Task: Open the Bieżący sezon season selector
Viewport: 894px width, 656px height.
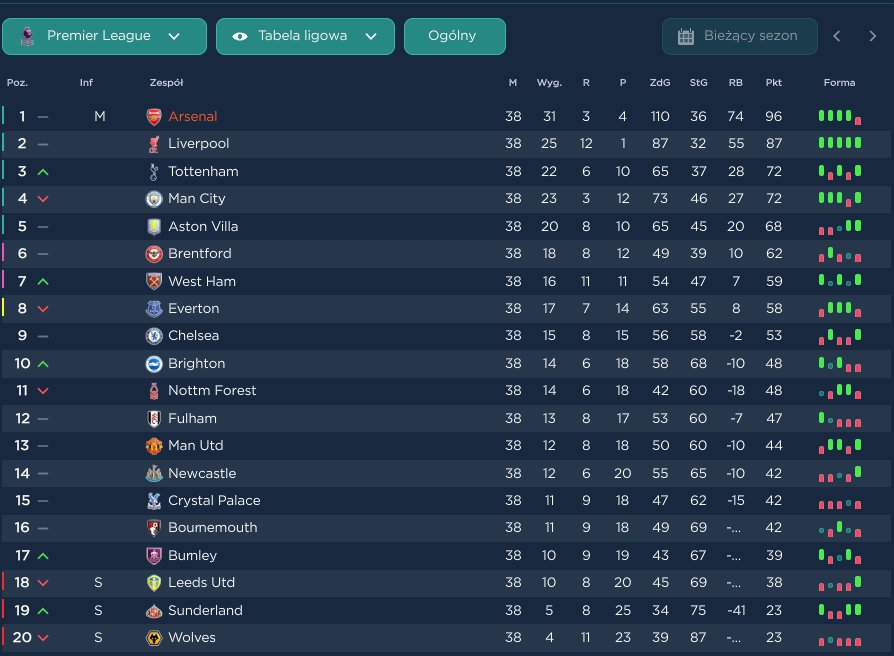Action: [739, 36]
